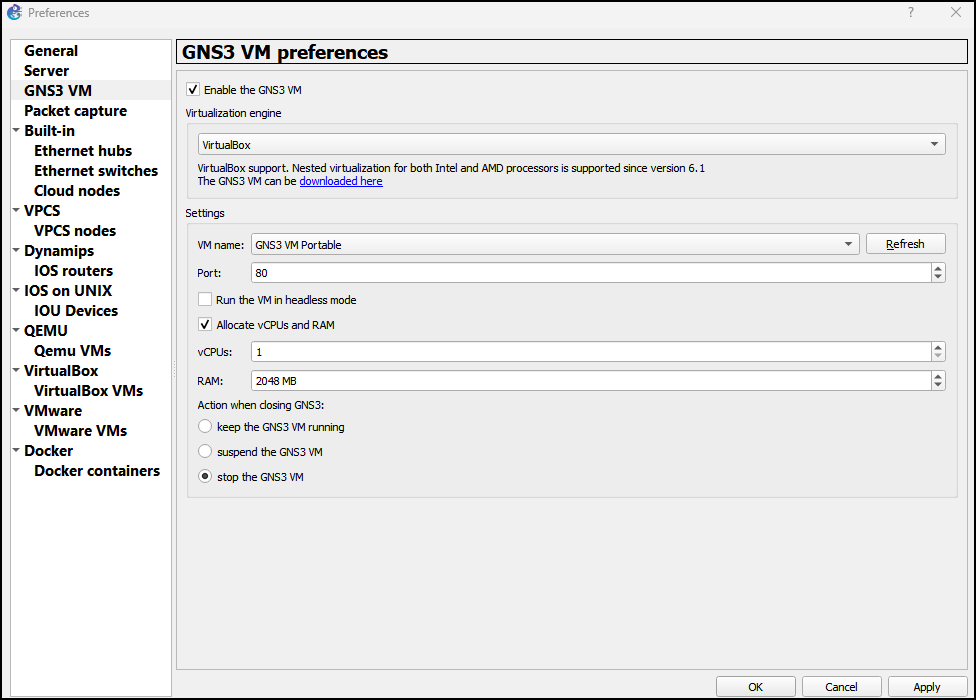The height and width of the screenshot is (700, 976).
Task: Open Server preferences page
Action: point(46,70)
